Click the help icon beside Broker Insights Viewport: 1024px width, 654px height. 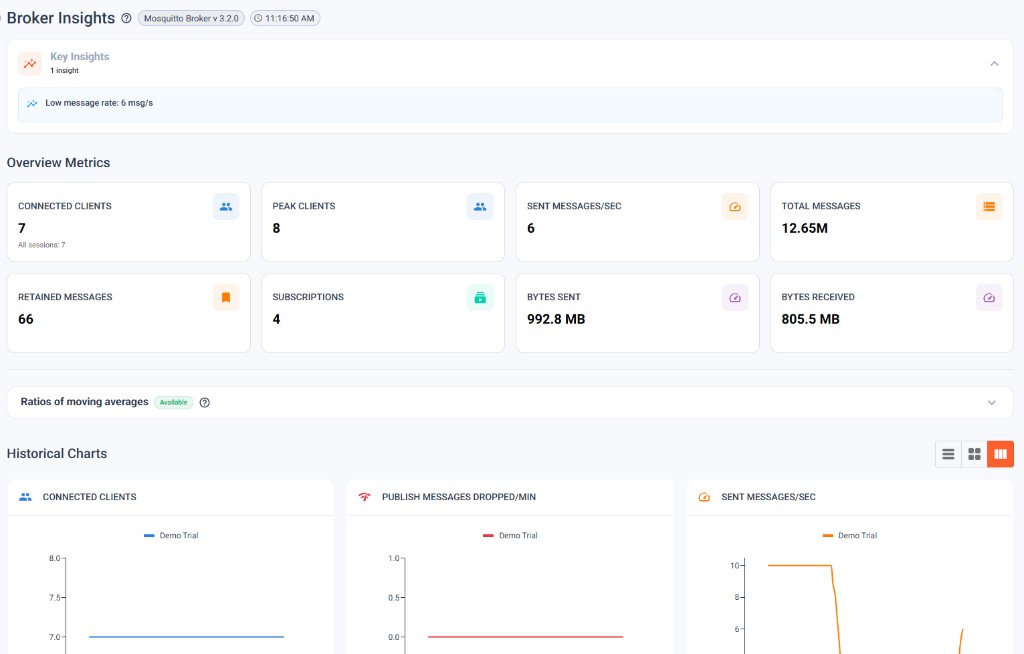pos(126,18)
